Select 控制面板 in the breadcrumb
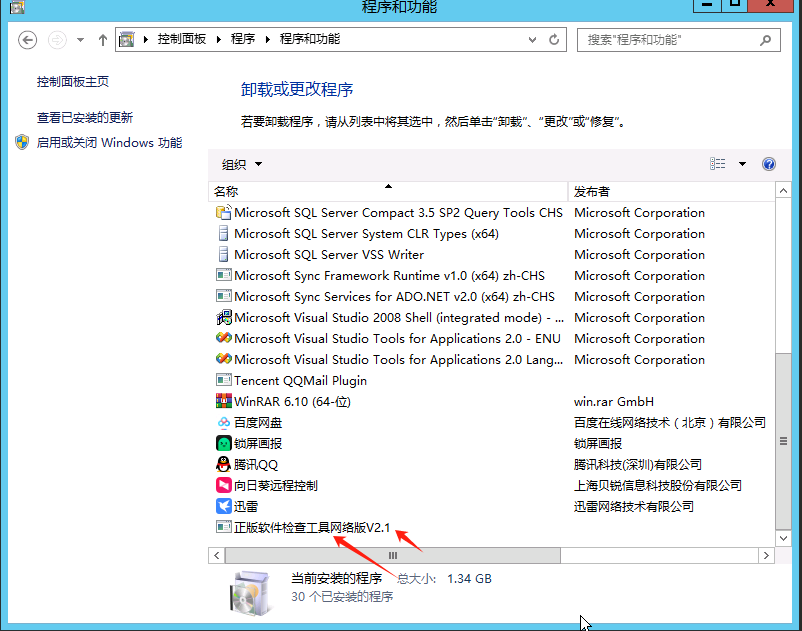The height and width of the screenshot is (631, 802). (x=182, y=39)
